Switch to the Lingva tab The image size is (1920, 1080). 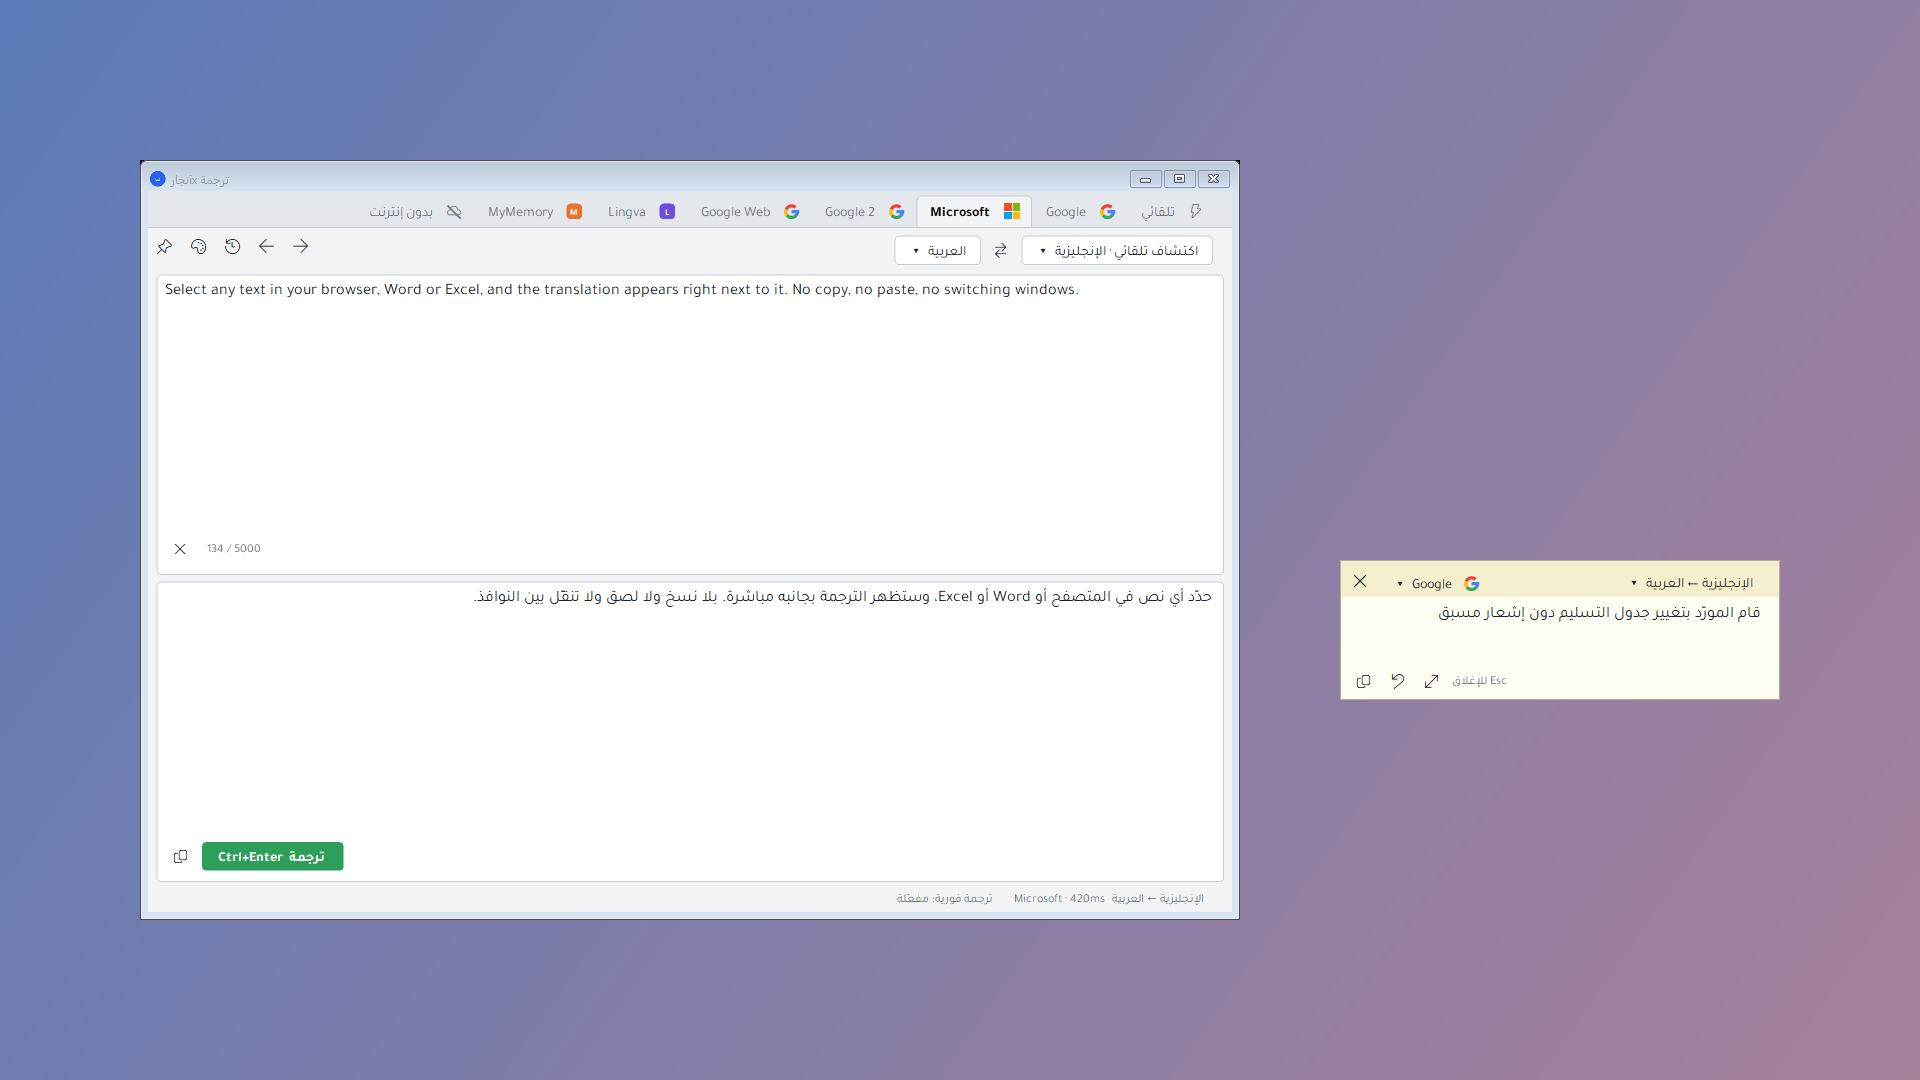641,212
